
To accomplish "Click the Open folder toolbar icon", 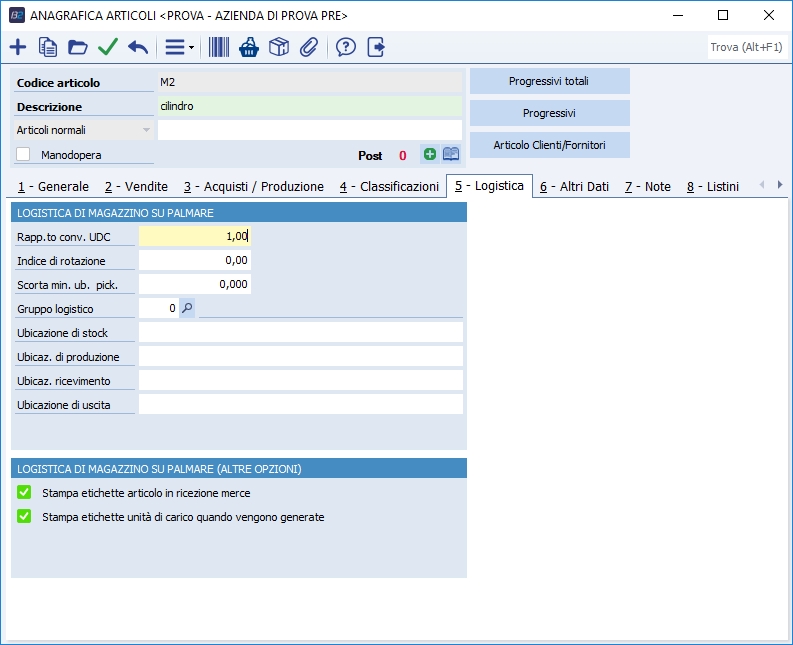I will pos(77,47).
